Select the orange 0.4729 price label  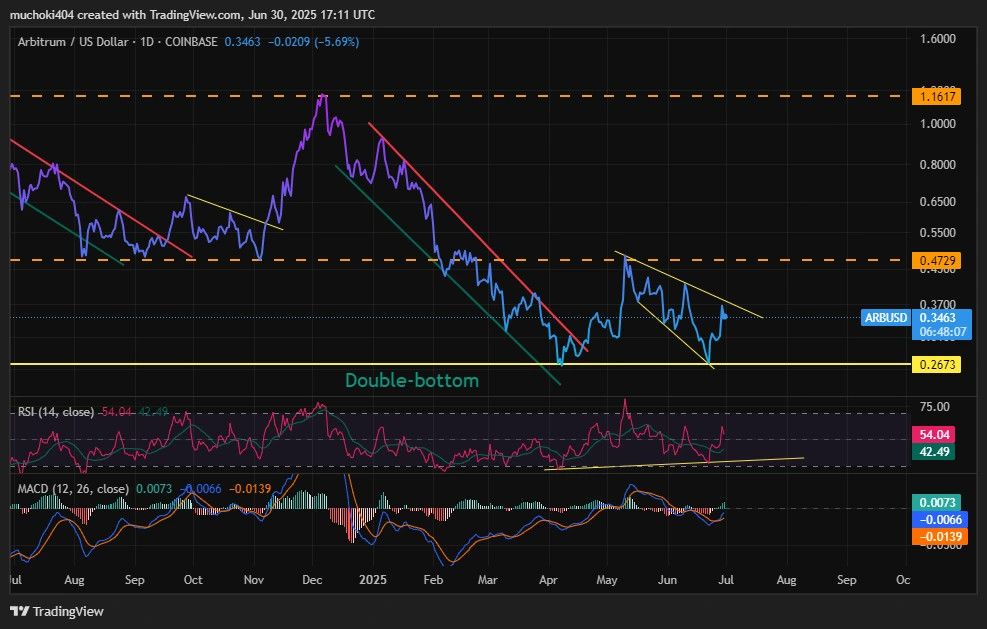[936, 260]
